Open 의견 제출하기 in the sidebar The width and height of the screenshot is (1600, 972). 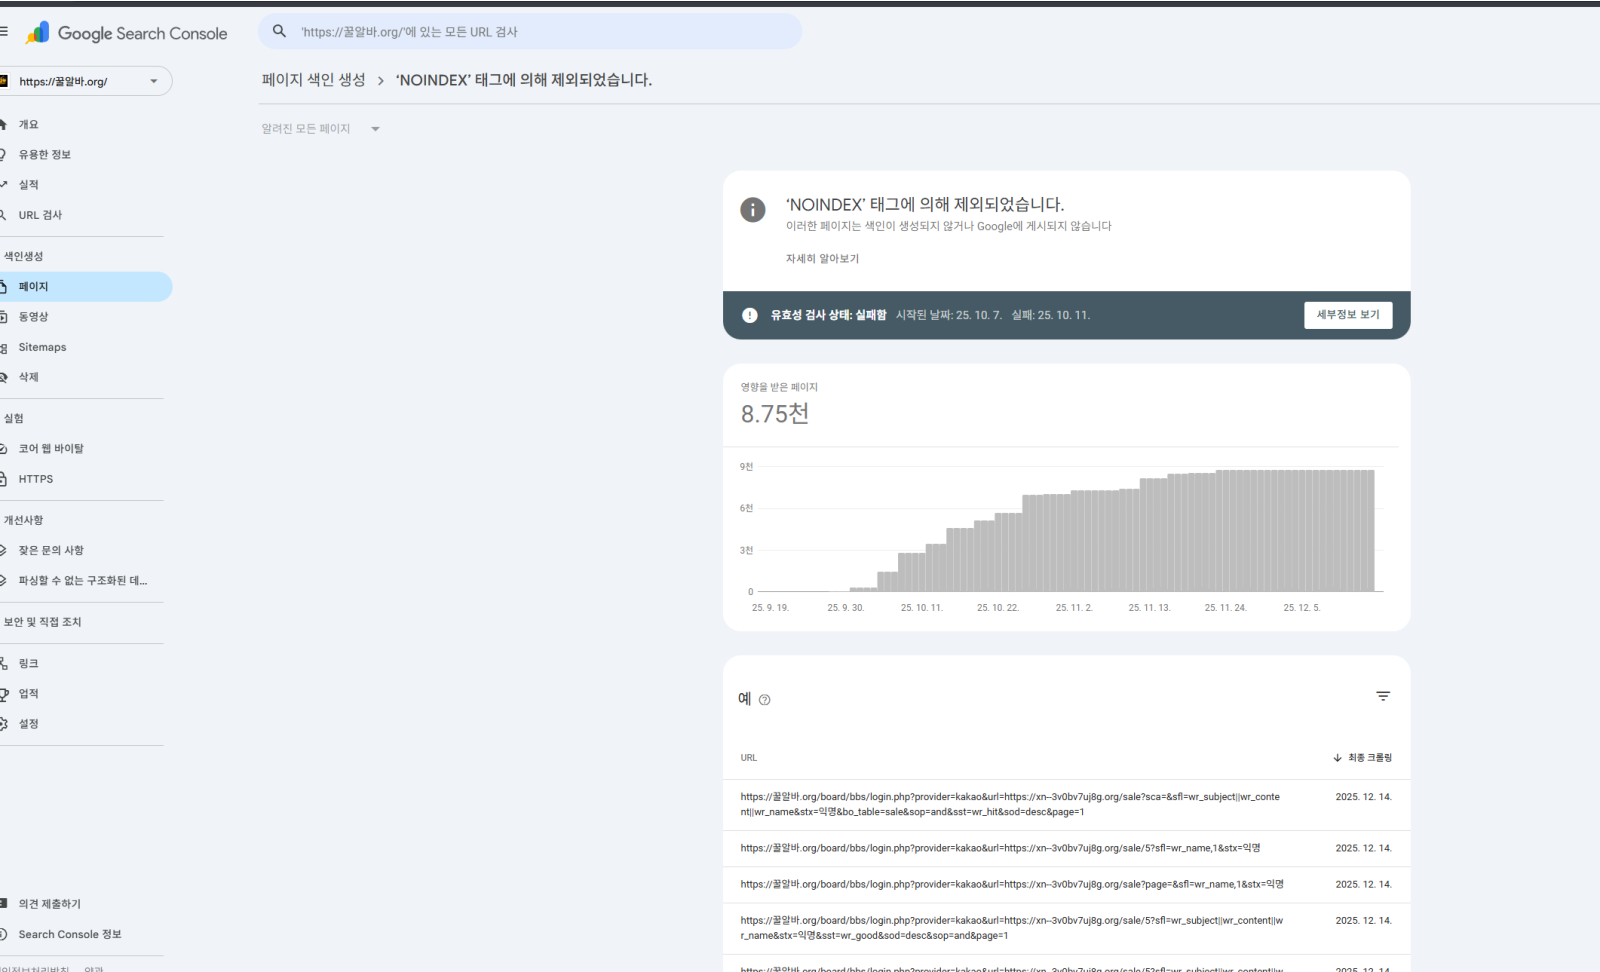50,904
